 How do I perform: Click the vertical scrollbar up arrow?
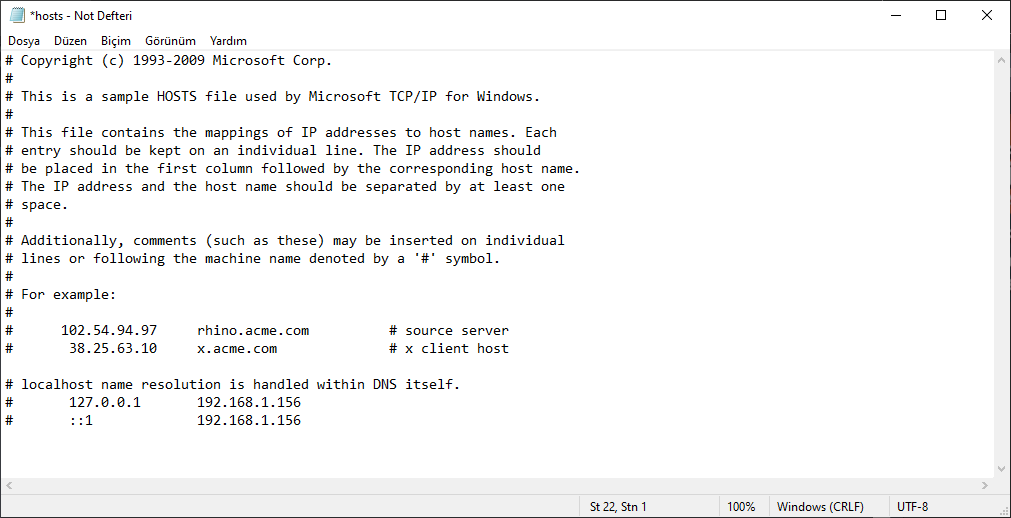(x=1002, y=61)
